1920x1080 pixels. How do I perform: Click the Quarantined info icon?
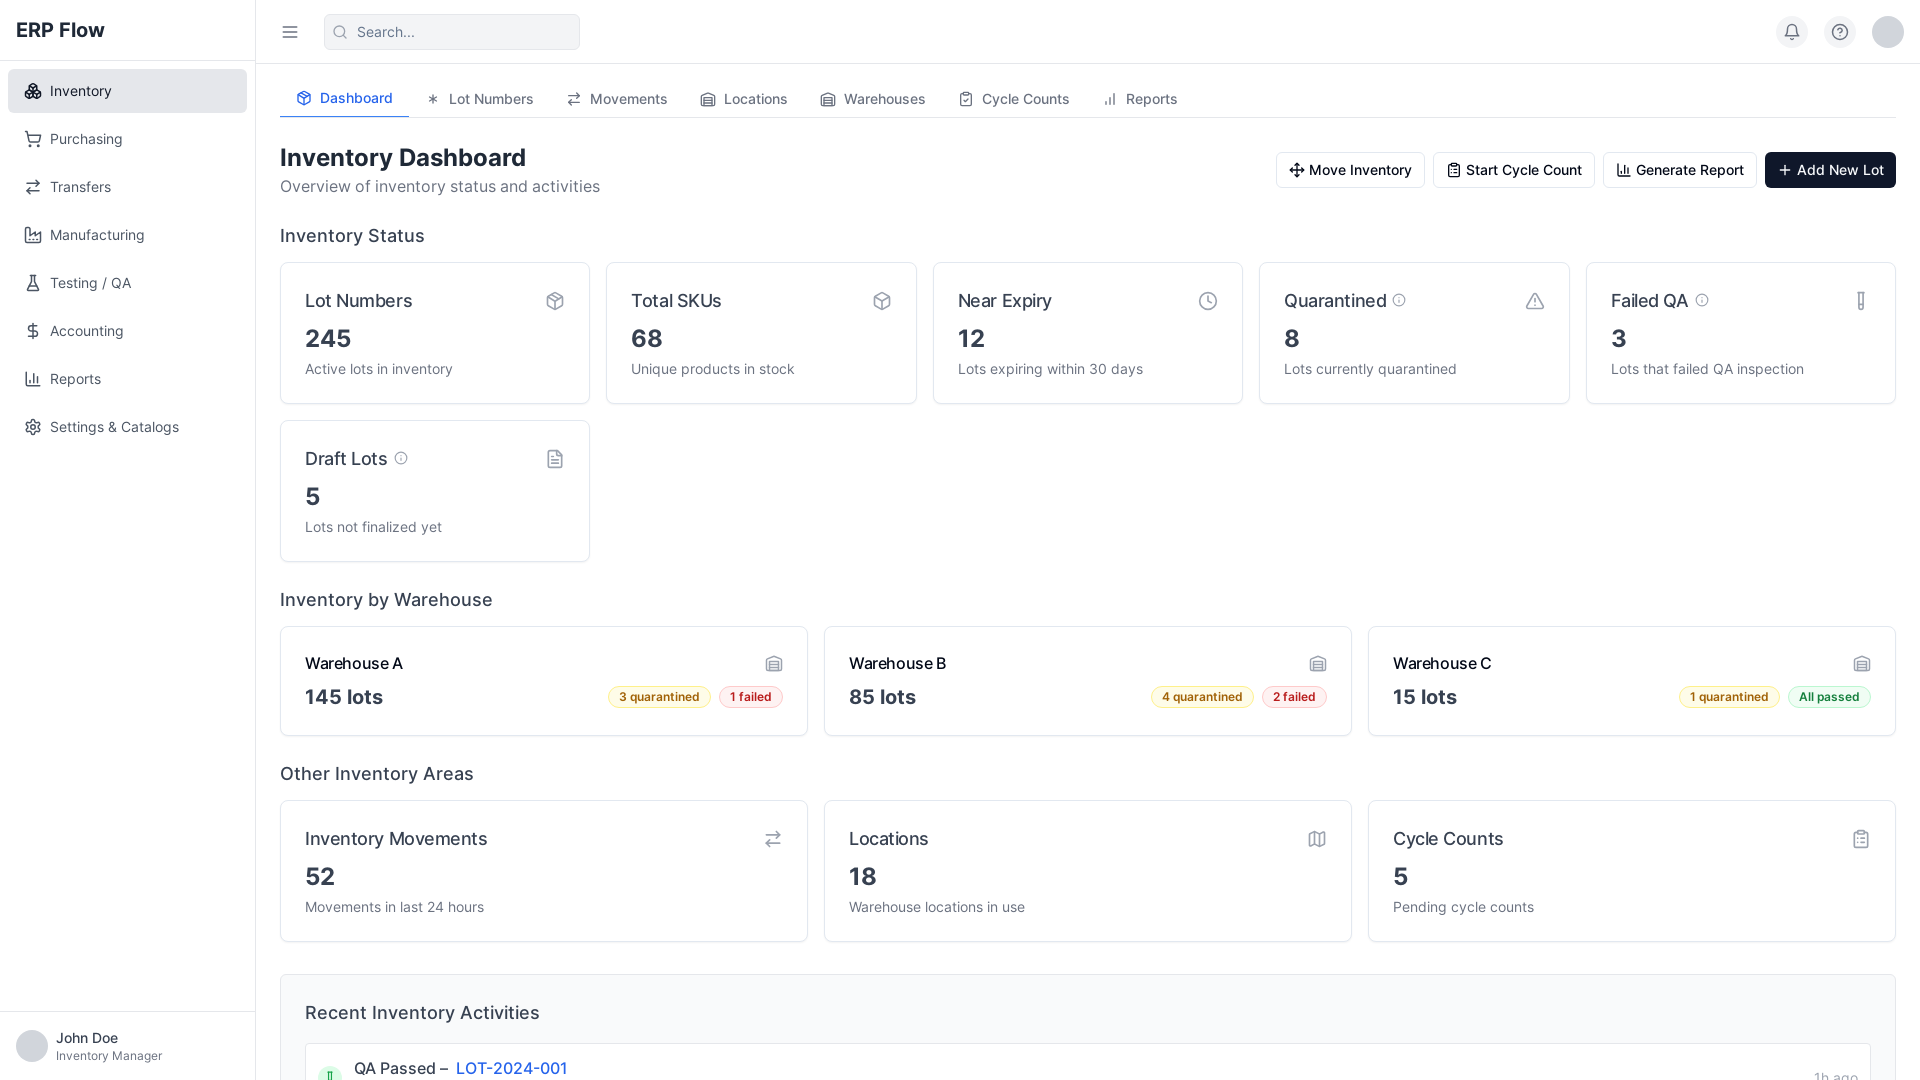coord(1399,300)
